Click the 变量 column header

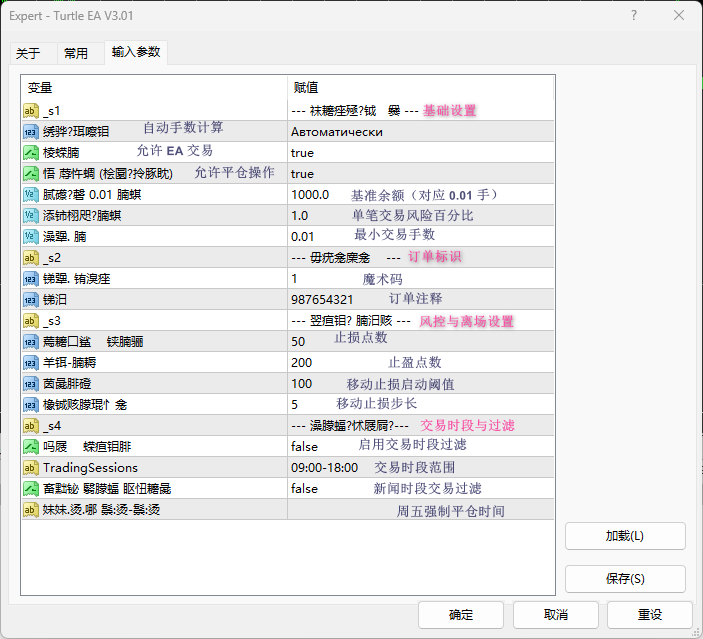click(x=154, y=87)
